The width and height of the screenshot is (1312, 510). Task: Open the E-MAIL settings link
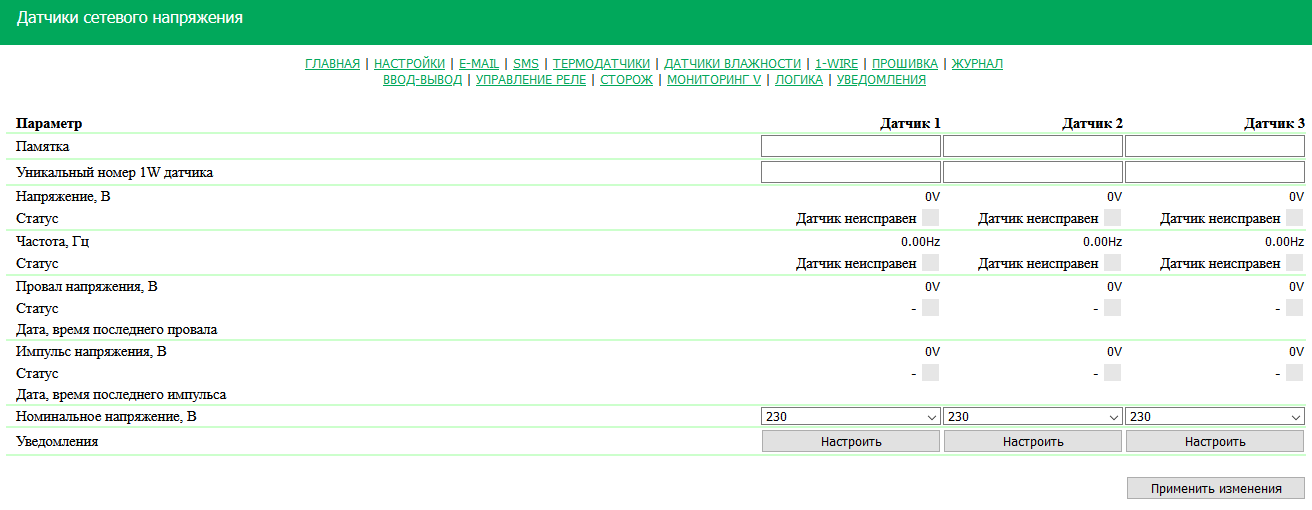coord(479,64)
